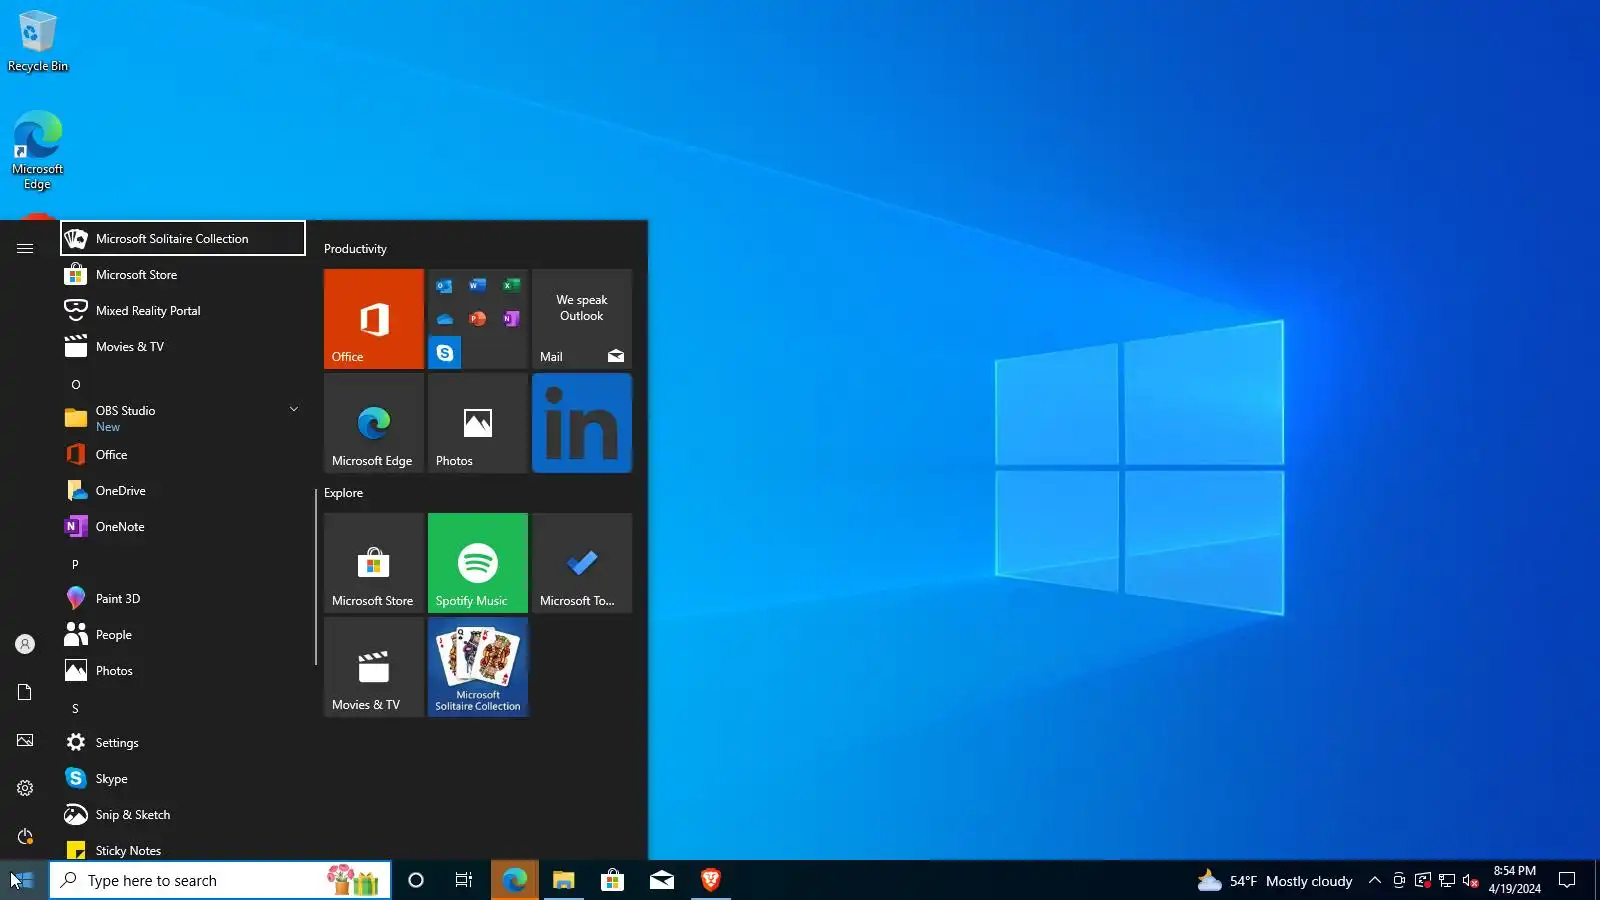Open the orange Office tile
The height and width of the screenshot is (900, 1600).
(374, 319)
